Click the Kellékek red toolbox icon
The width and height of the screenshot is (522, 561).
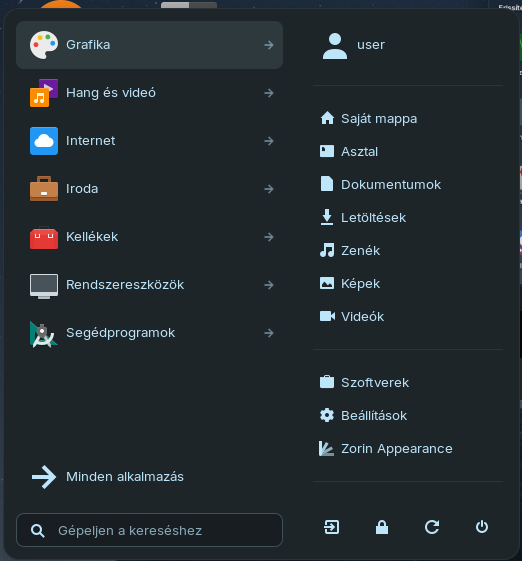44,237
